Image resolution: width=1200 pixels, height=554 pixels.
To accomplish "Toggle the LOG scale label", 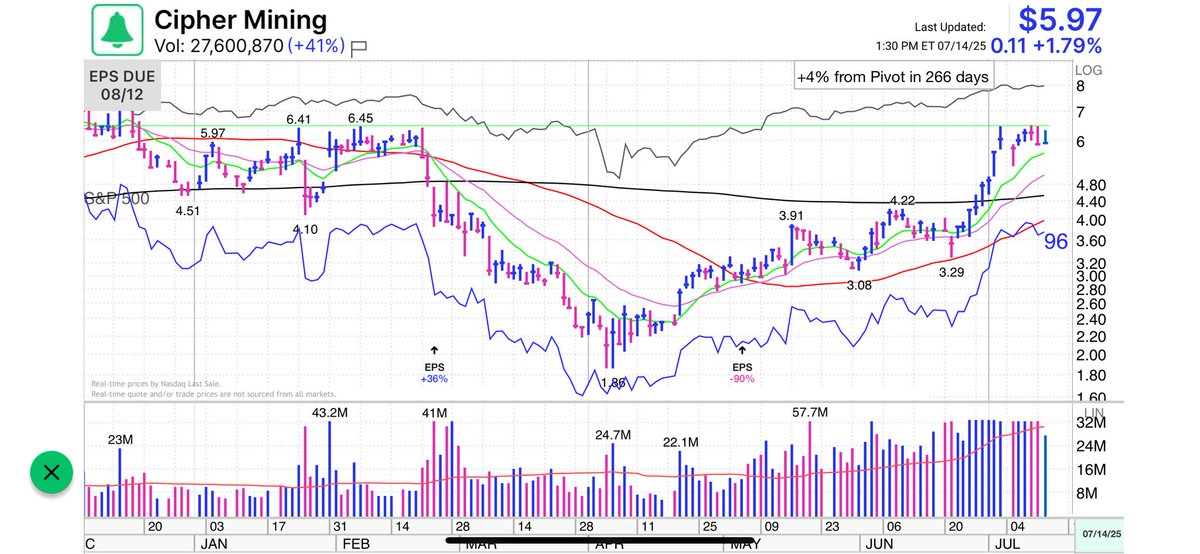I will 1089,70.
